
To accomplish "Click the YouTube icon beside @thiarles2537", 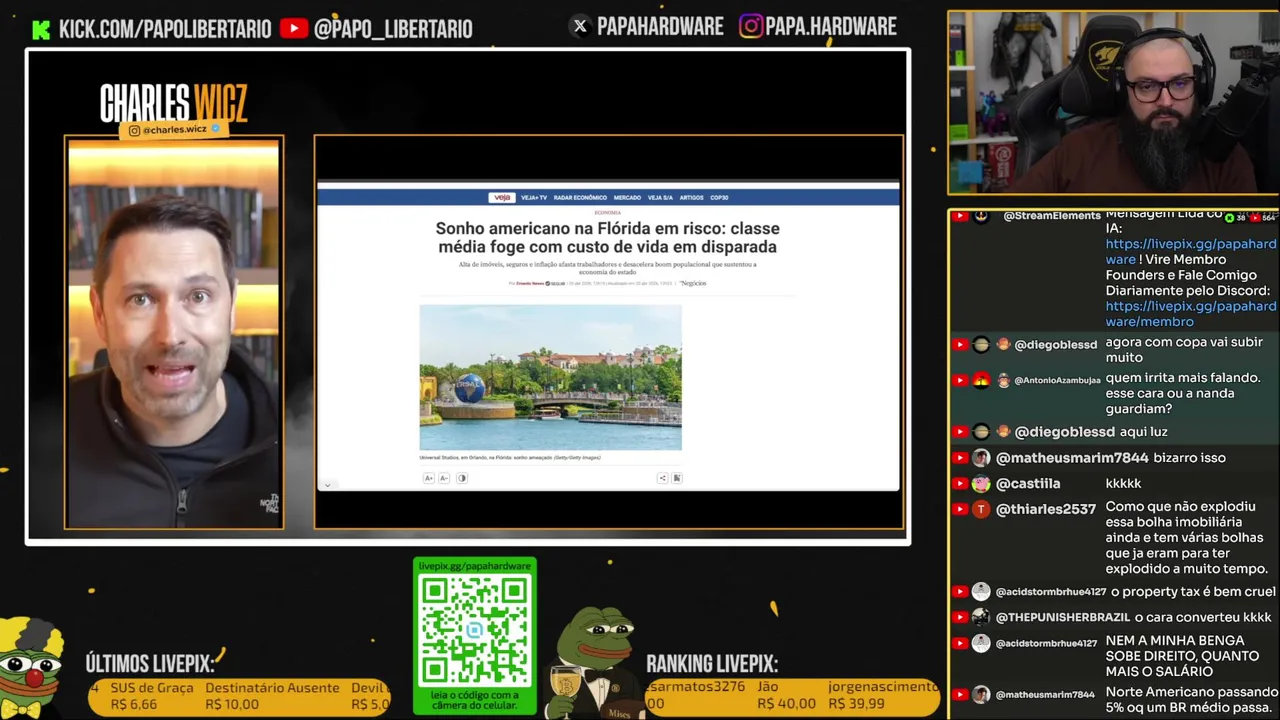I will [x=959, y=510].
